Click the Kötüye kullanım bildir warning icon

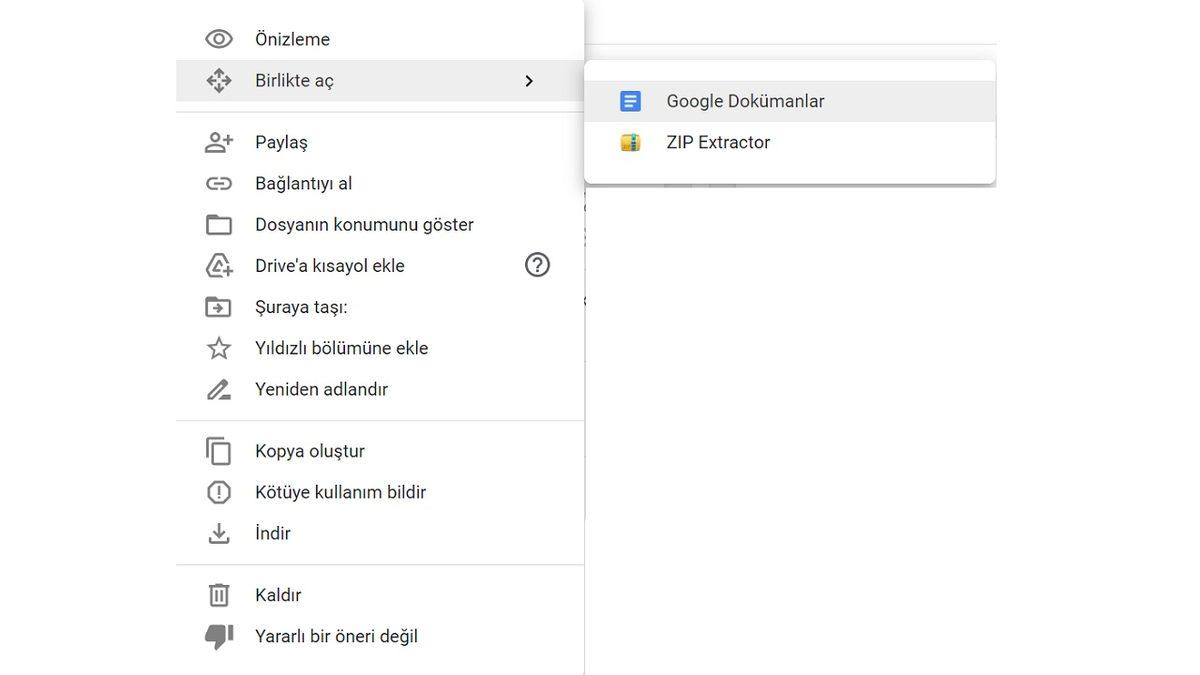click(218, 491)
